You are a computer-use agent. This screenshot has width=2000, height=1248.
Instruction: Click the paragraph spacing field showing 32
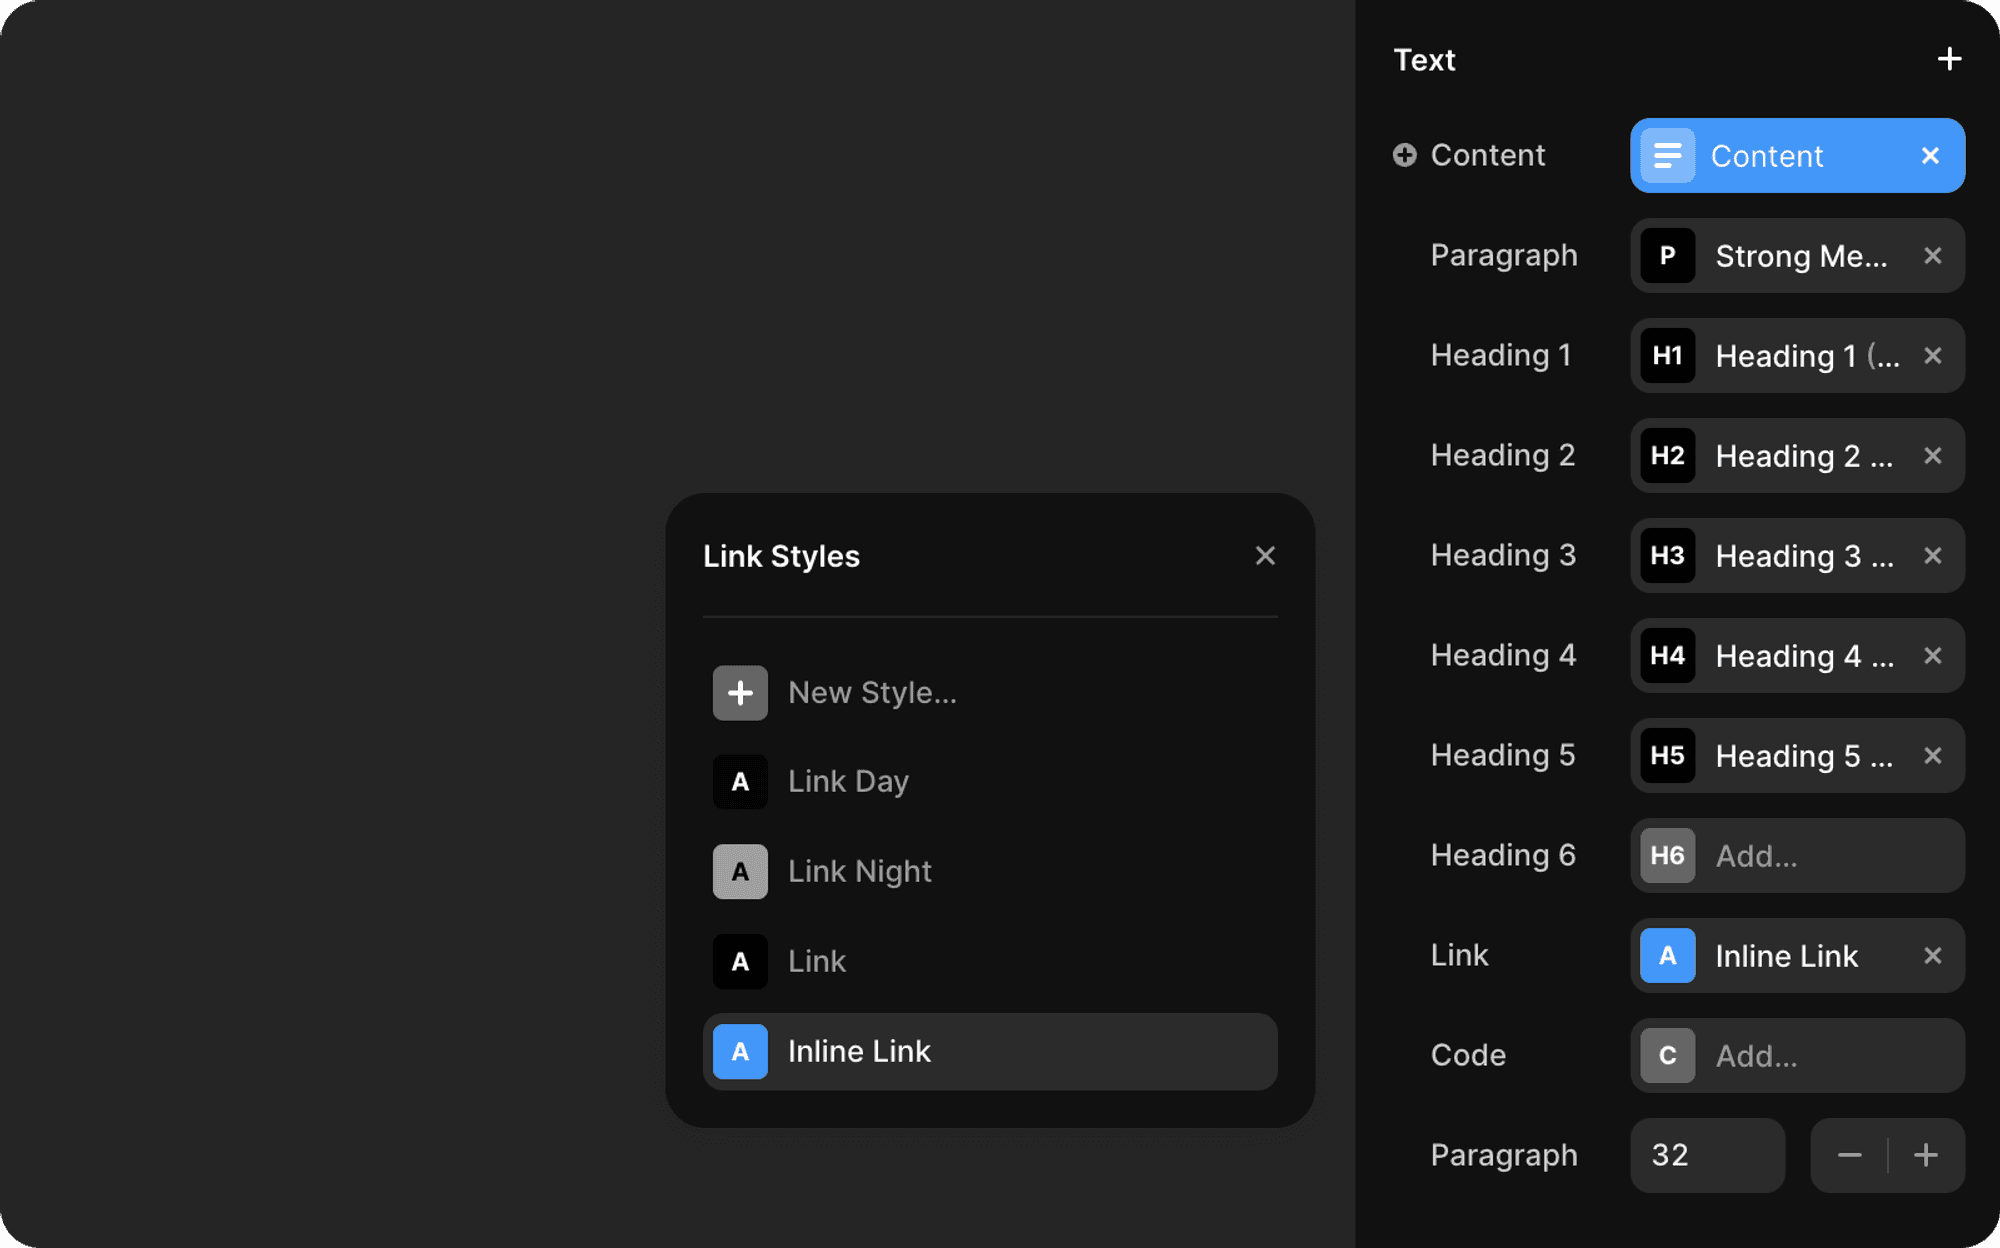pos(1706,1156)
